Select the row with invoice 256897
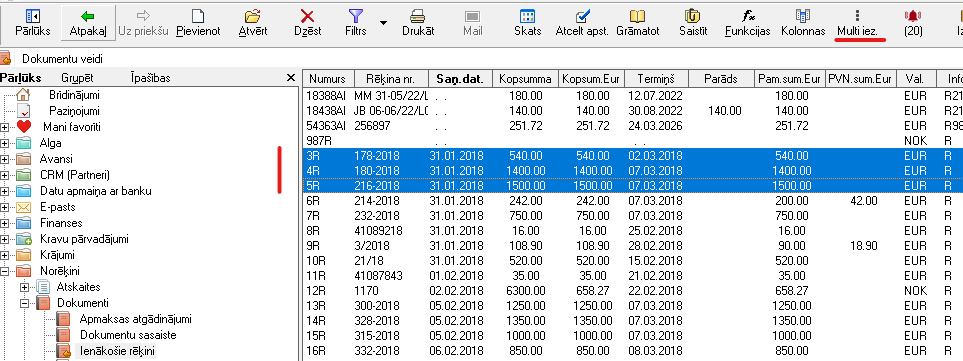 pos(633,127)
